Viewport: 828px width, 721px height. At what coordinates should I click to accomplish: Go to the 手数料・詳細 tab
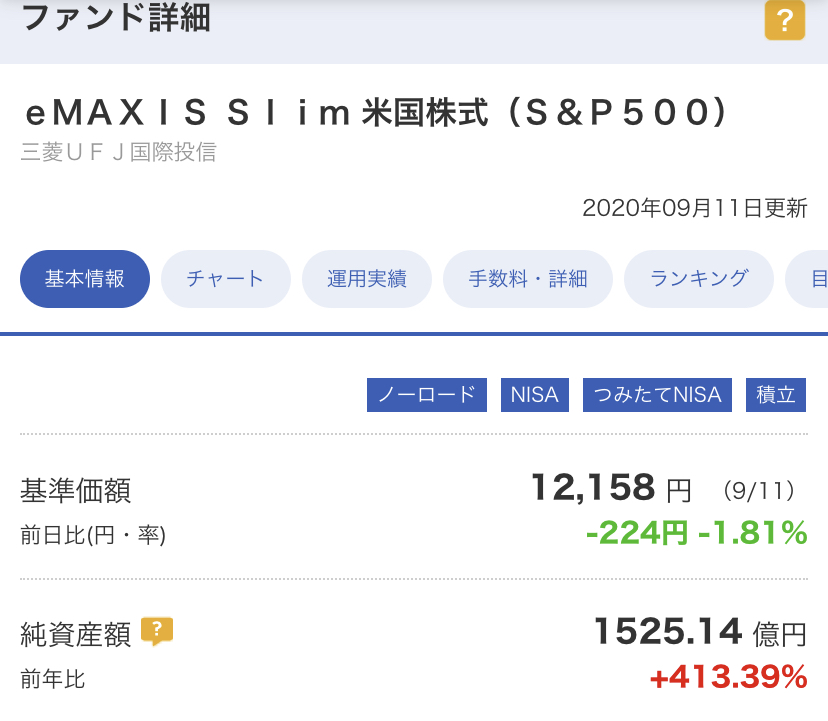point(528,279)
